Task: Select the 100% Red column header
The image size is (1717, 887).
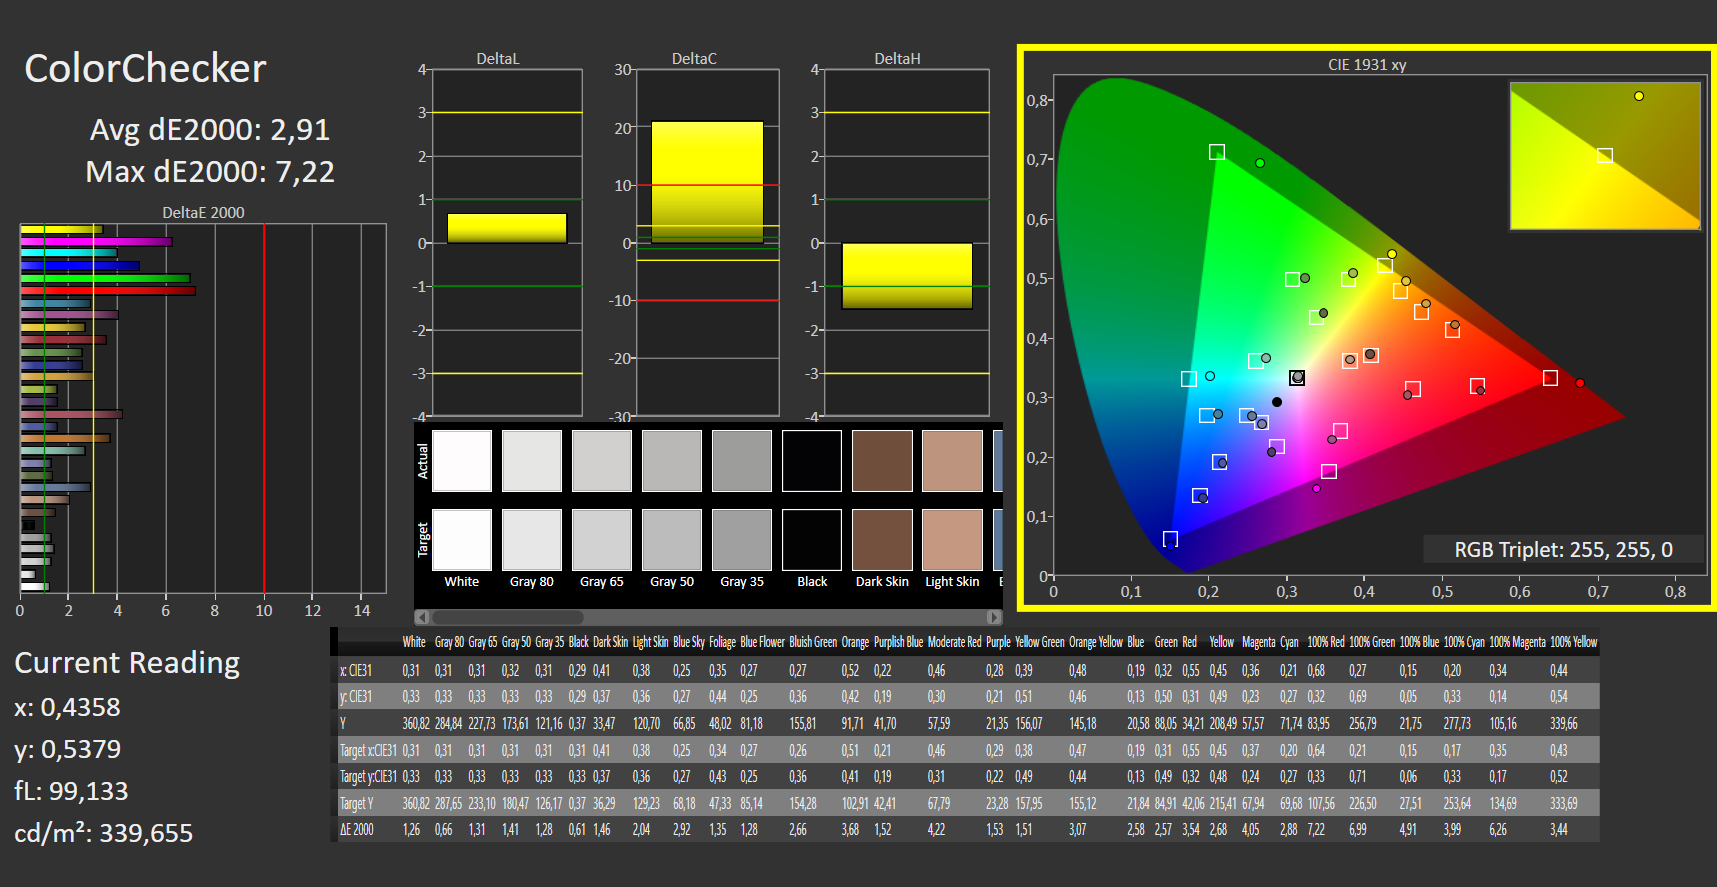Action: [1325, 642]
